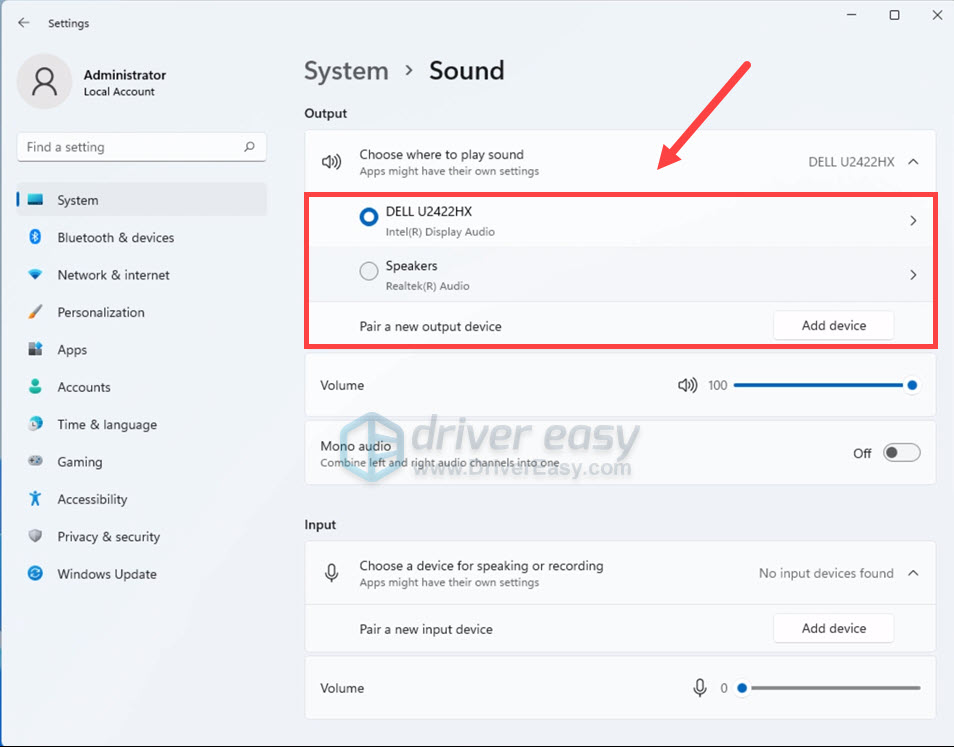The width and height of the screenshot is (954, 747).
Task: Click Administrator account name
Action: pyautogui.click(x=125, y=75)
